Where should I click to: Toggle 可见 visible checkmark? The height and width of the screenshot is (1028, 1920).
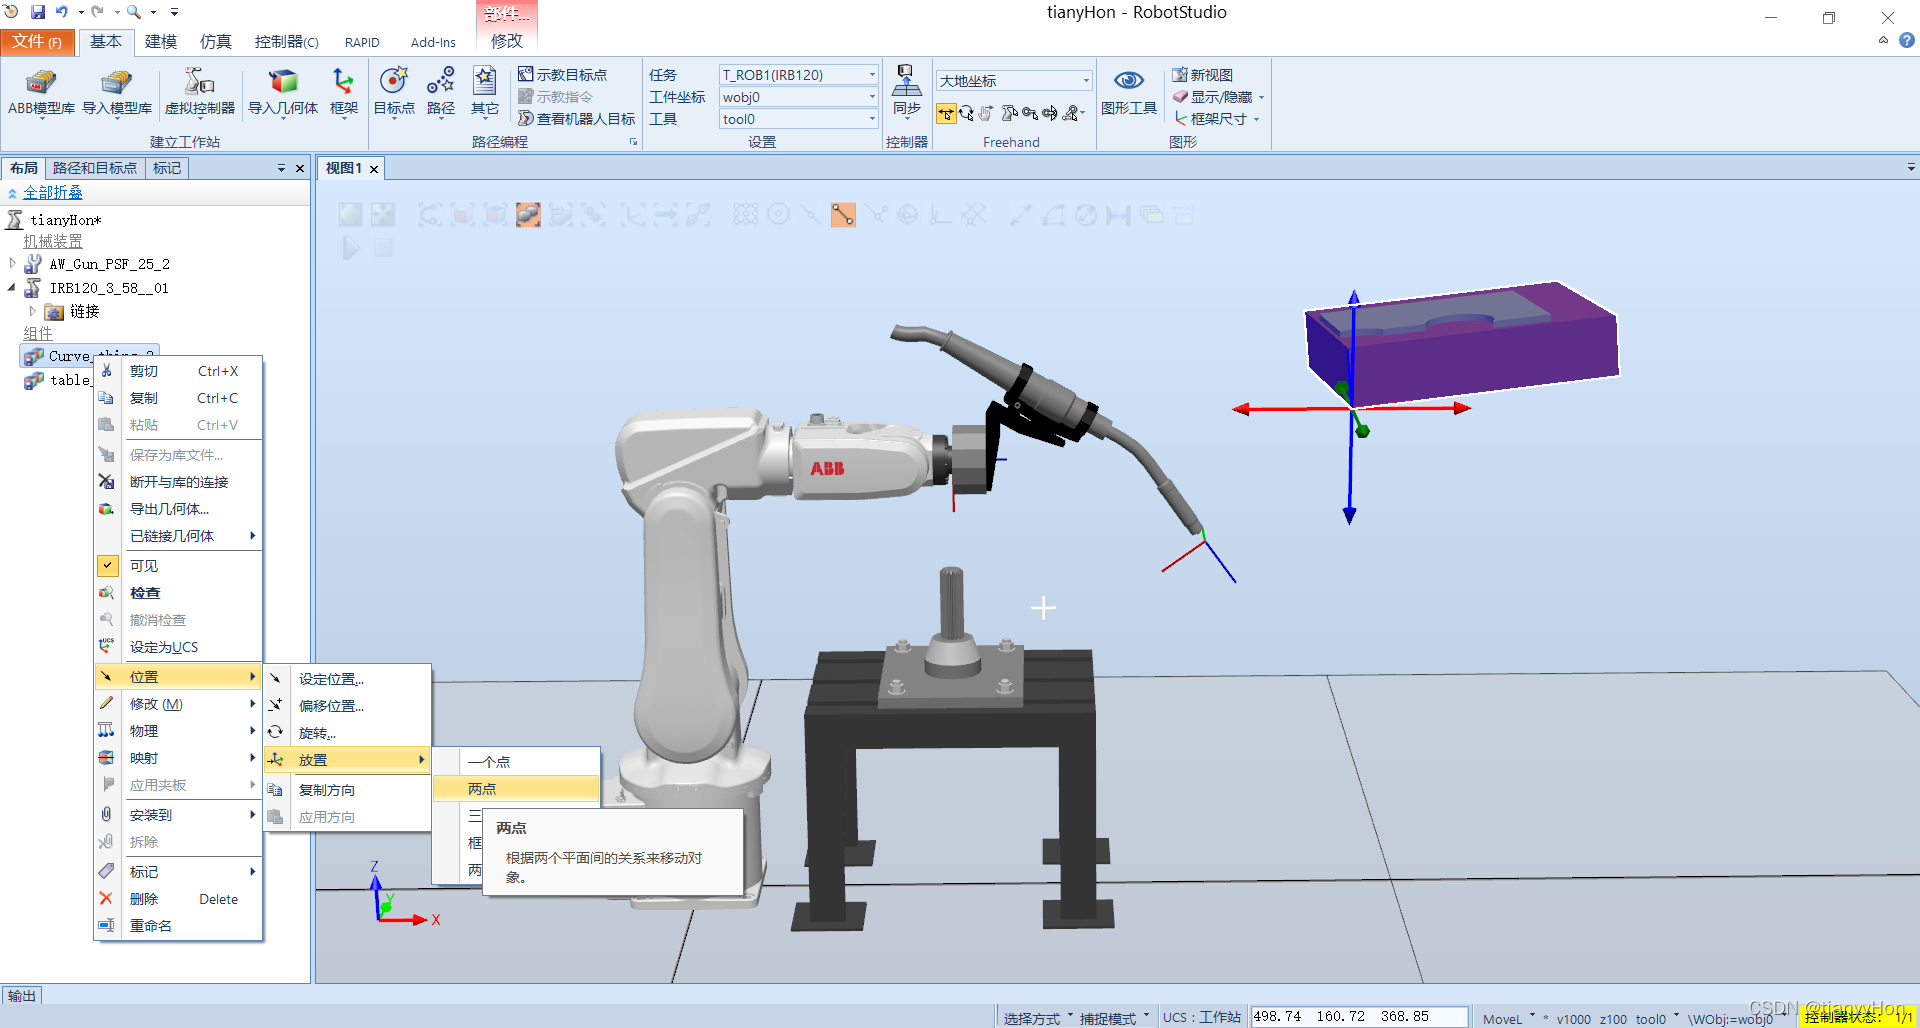tap(108, 565)
